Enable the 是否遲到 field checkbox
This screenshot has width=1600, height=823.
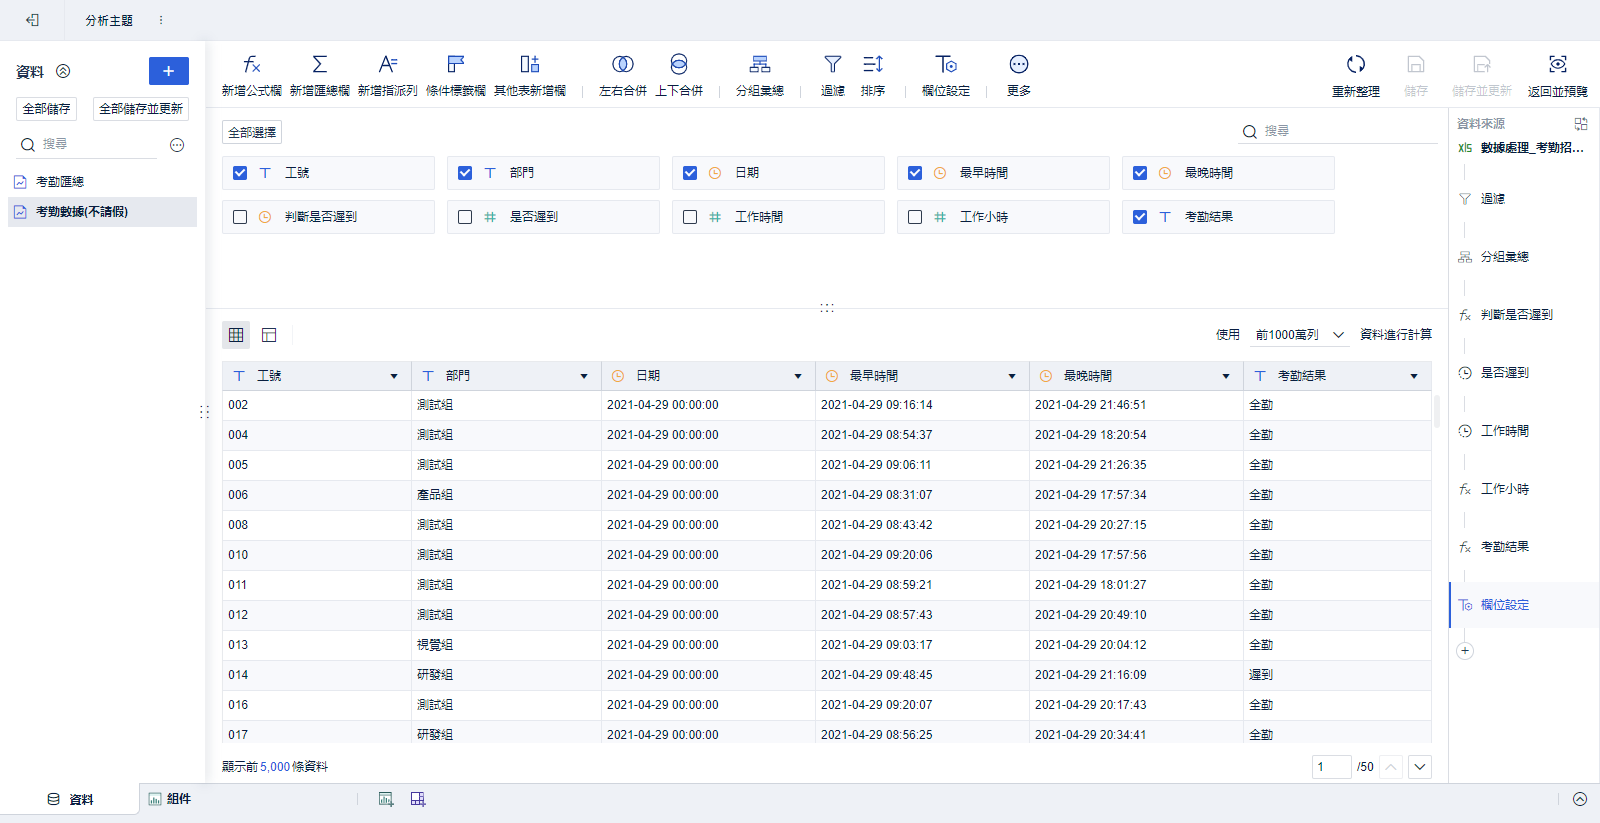click(x=465, y=217)
